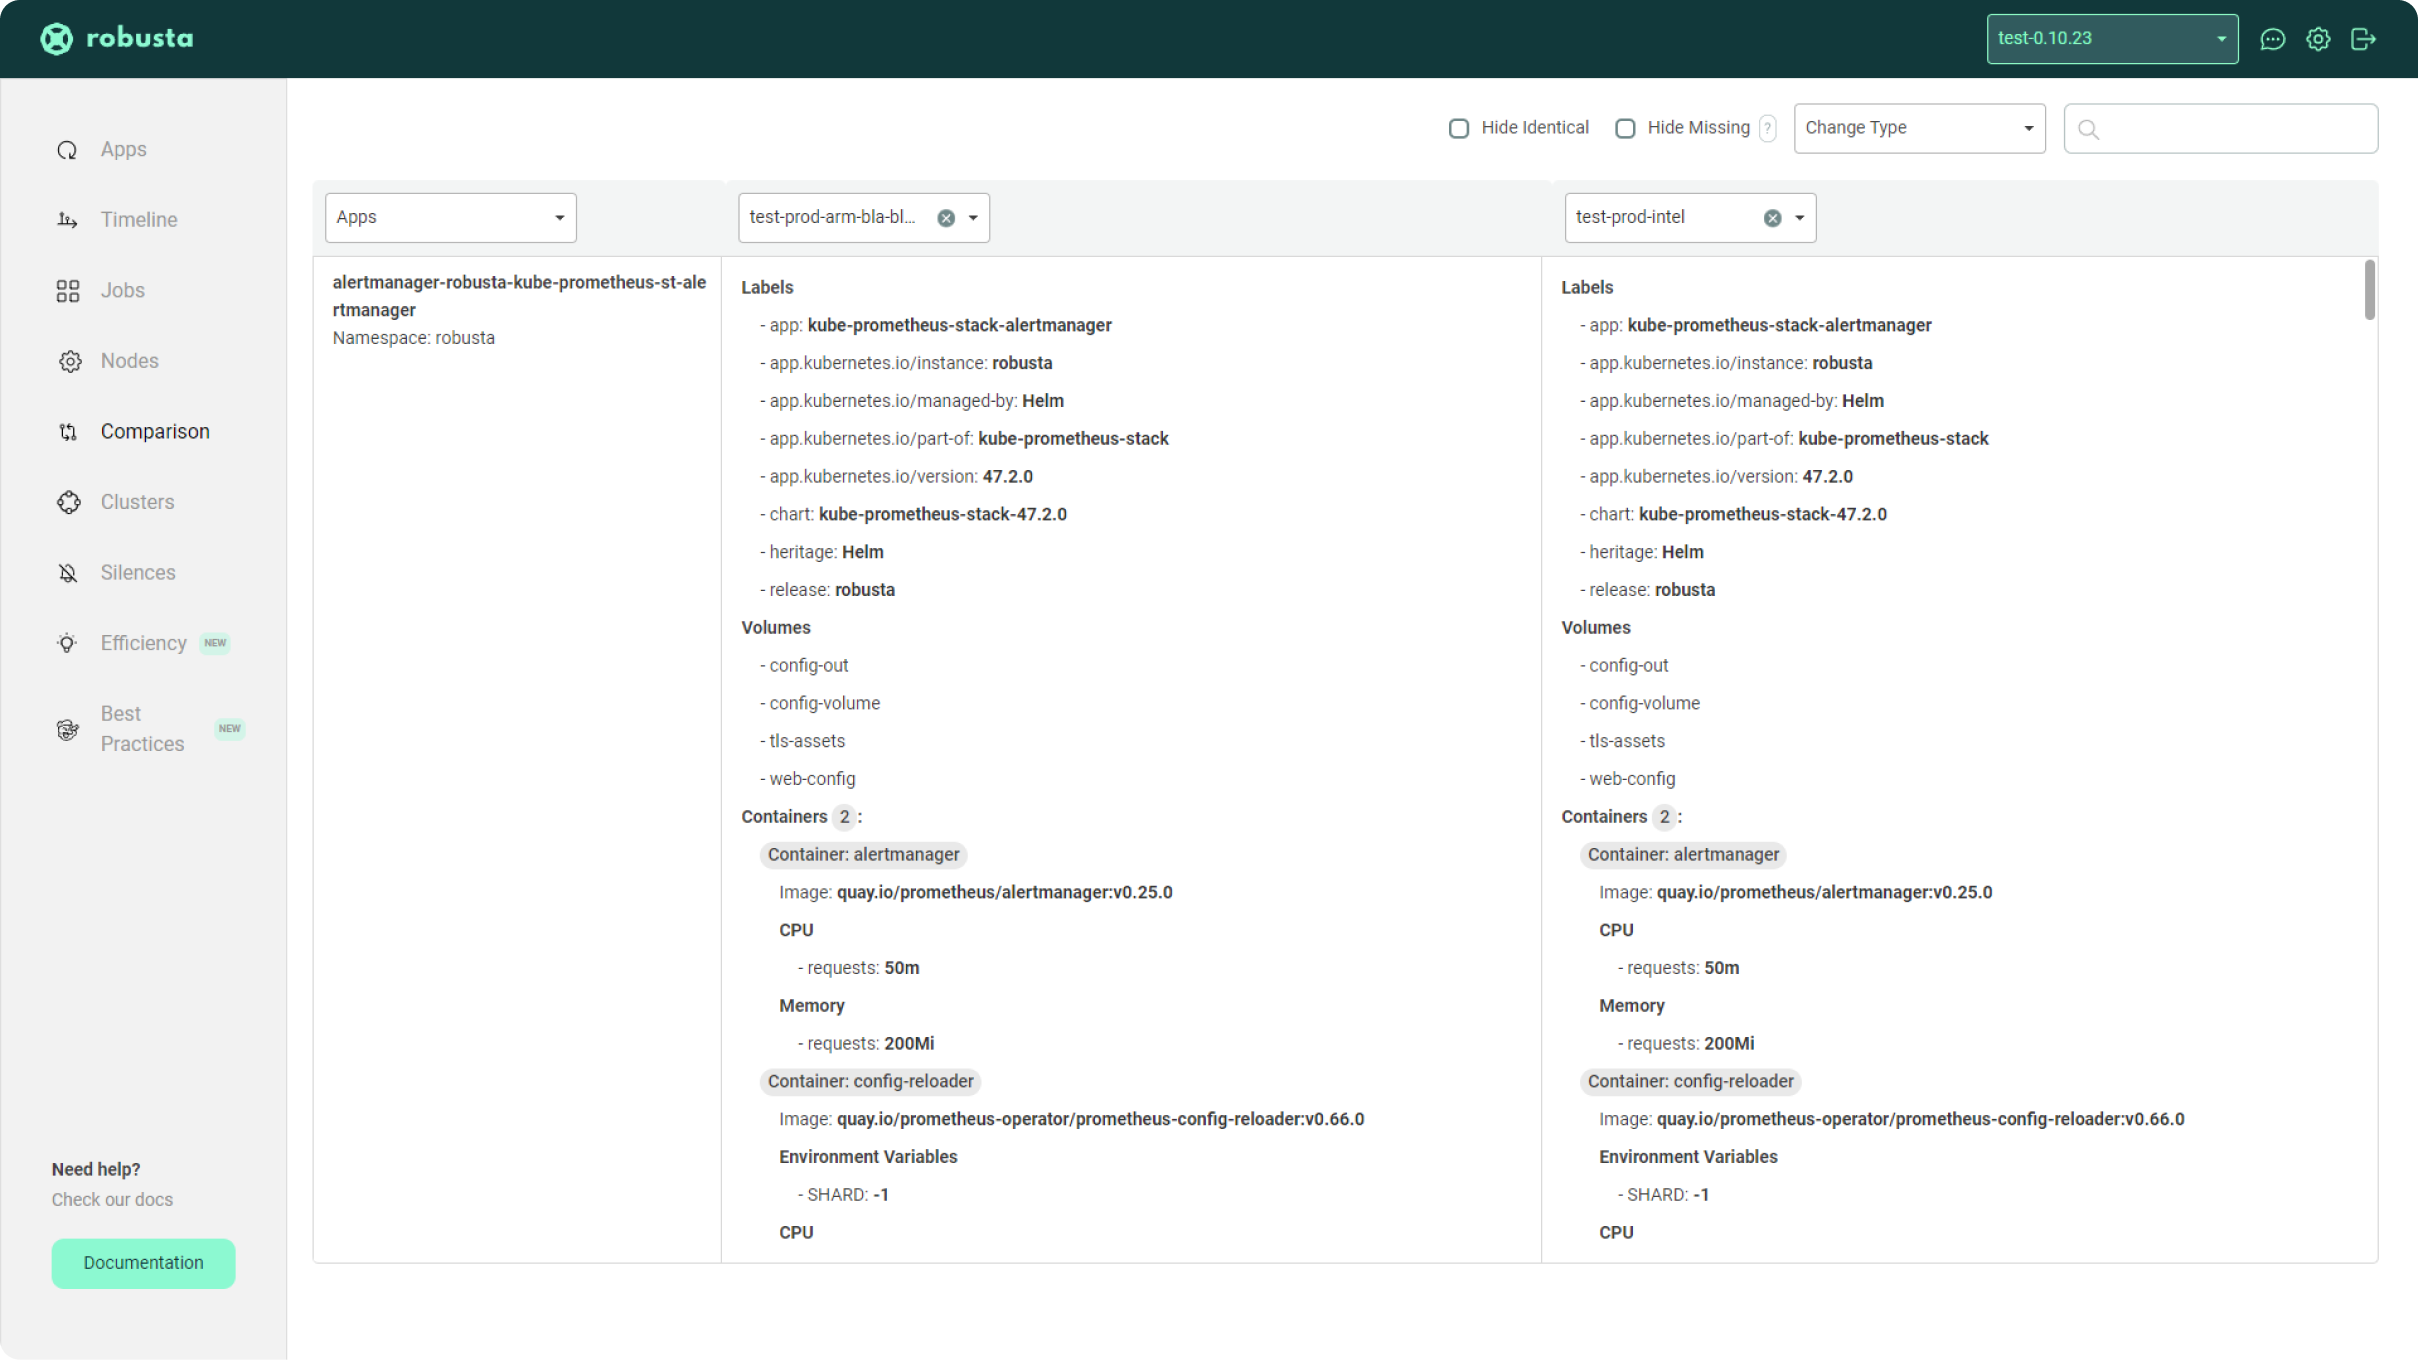
Task: Navigate to the Clusters section
Action: [137, 502]
